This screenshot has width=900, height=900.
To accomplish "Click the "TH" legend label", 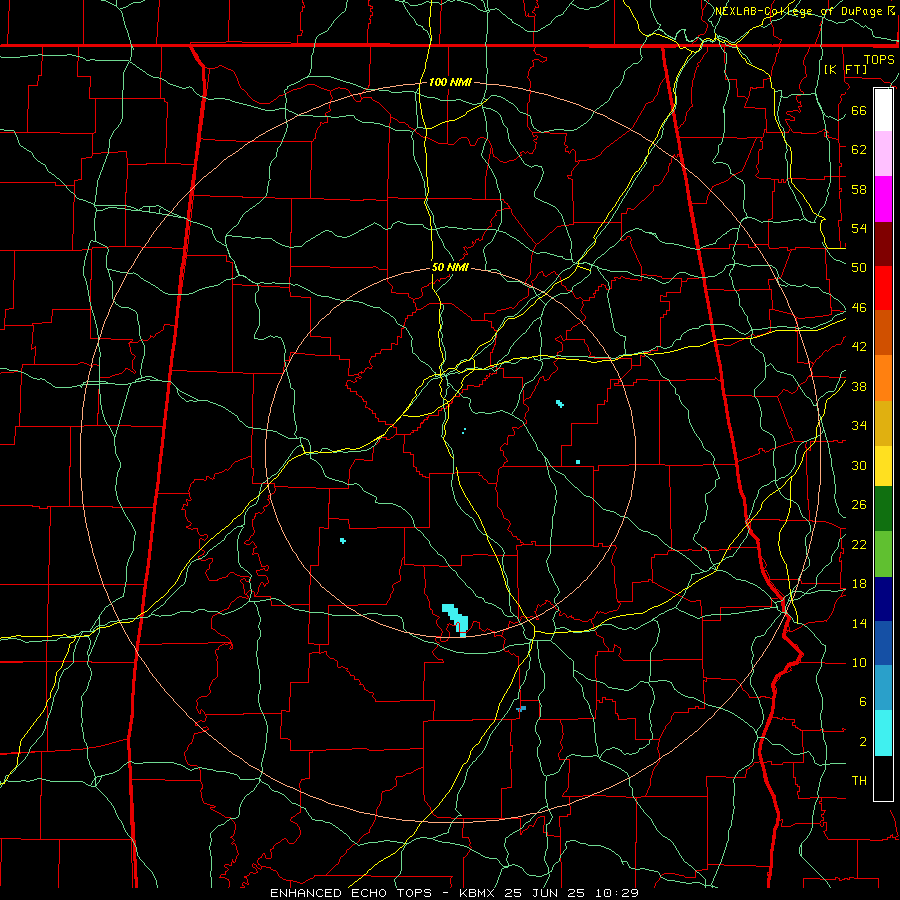I will (x=859, y=781).
